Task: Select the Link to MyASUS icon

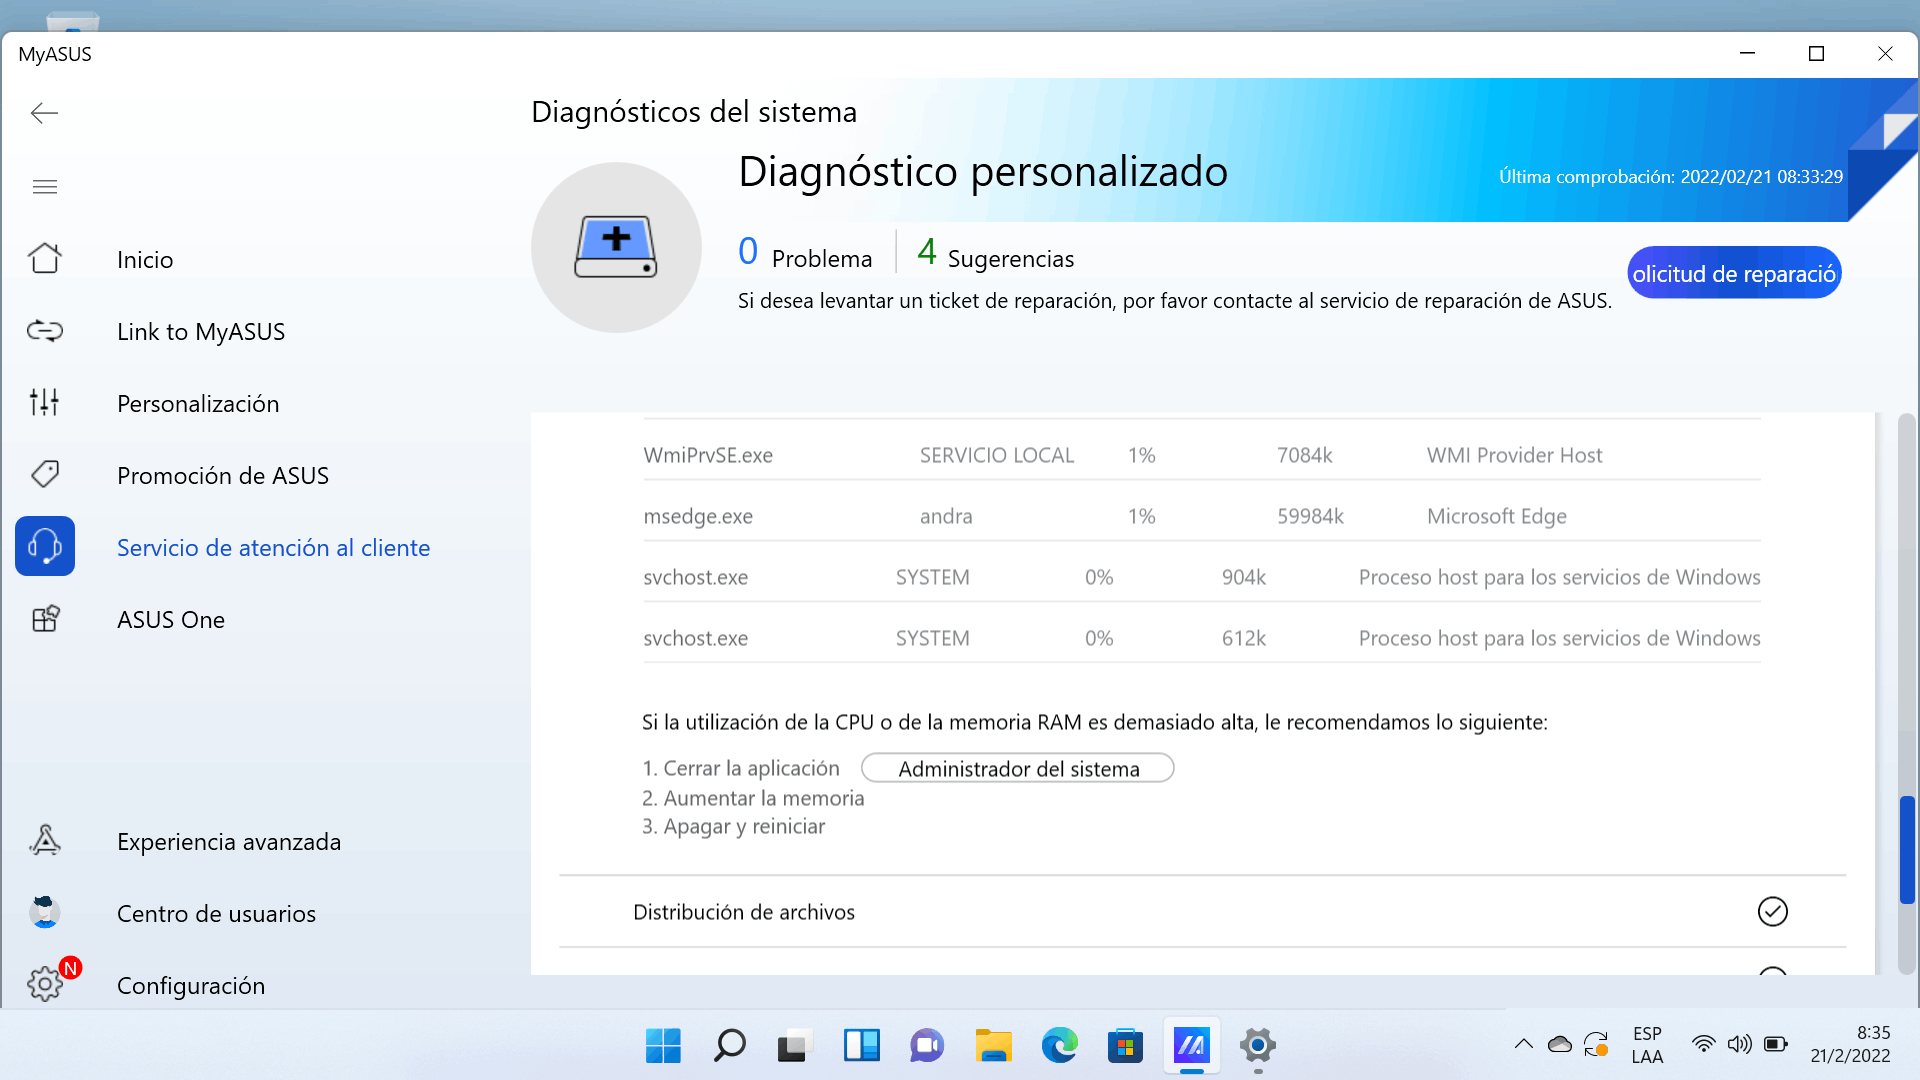Action: (x=44, y=331)
